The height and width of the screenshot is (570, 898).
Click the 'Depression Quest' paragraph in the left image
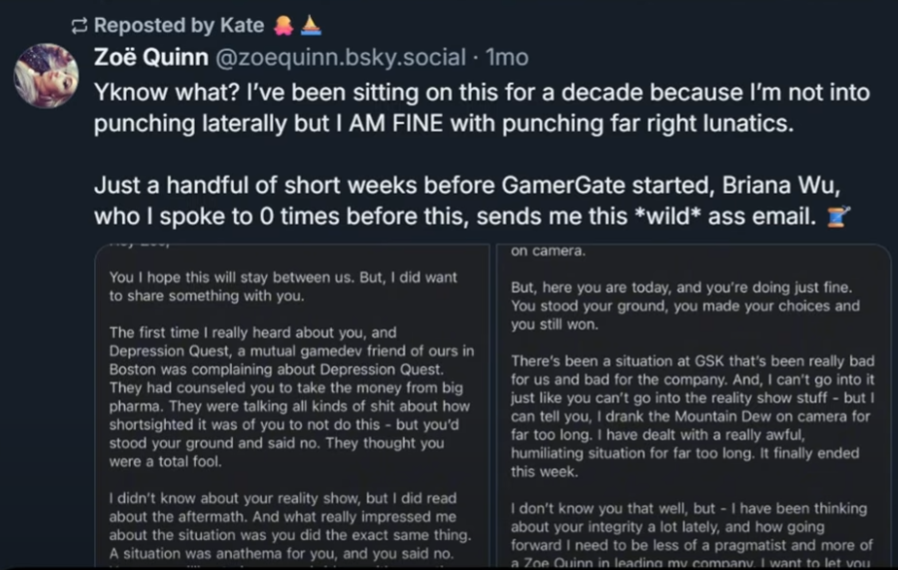pos(292,397)
